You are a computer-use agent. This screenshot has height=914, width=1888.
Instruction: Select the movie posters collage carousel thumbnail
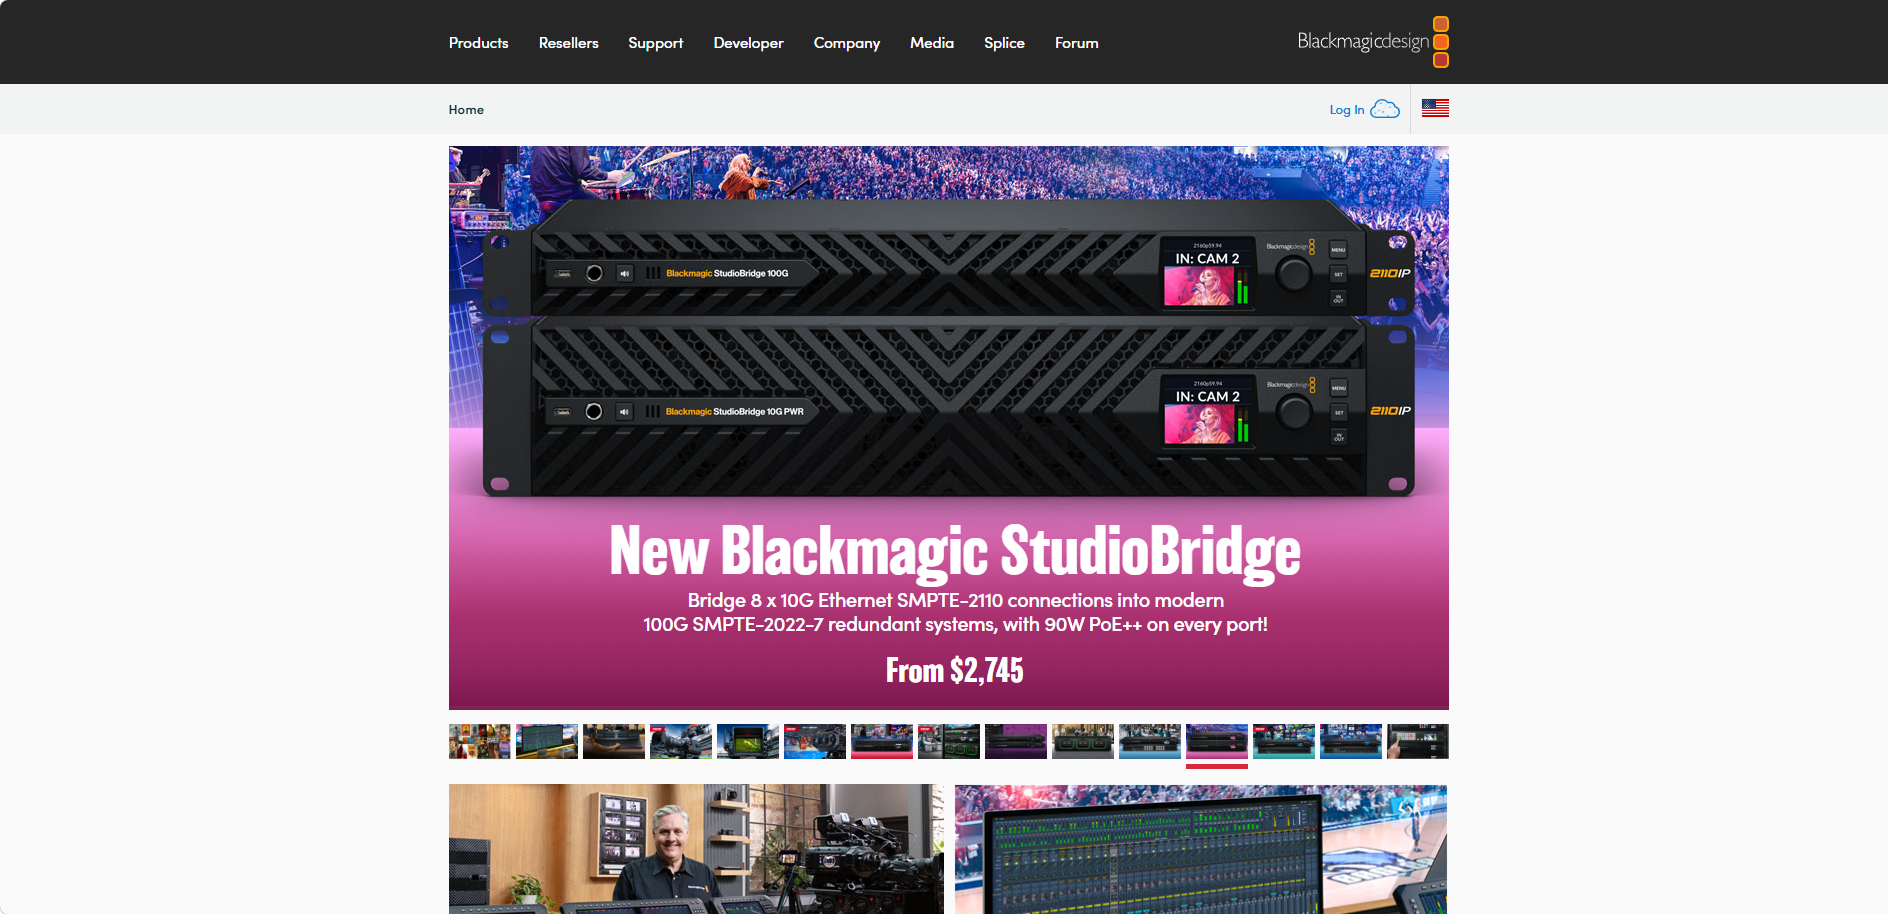click(480, 741)
